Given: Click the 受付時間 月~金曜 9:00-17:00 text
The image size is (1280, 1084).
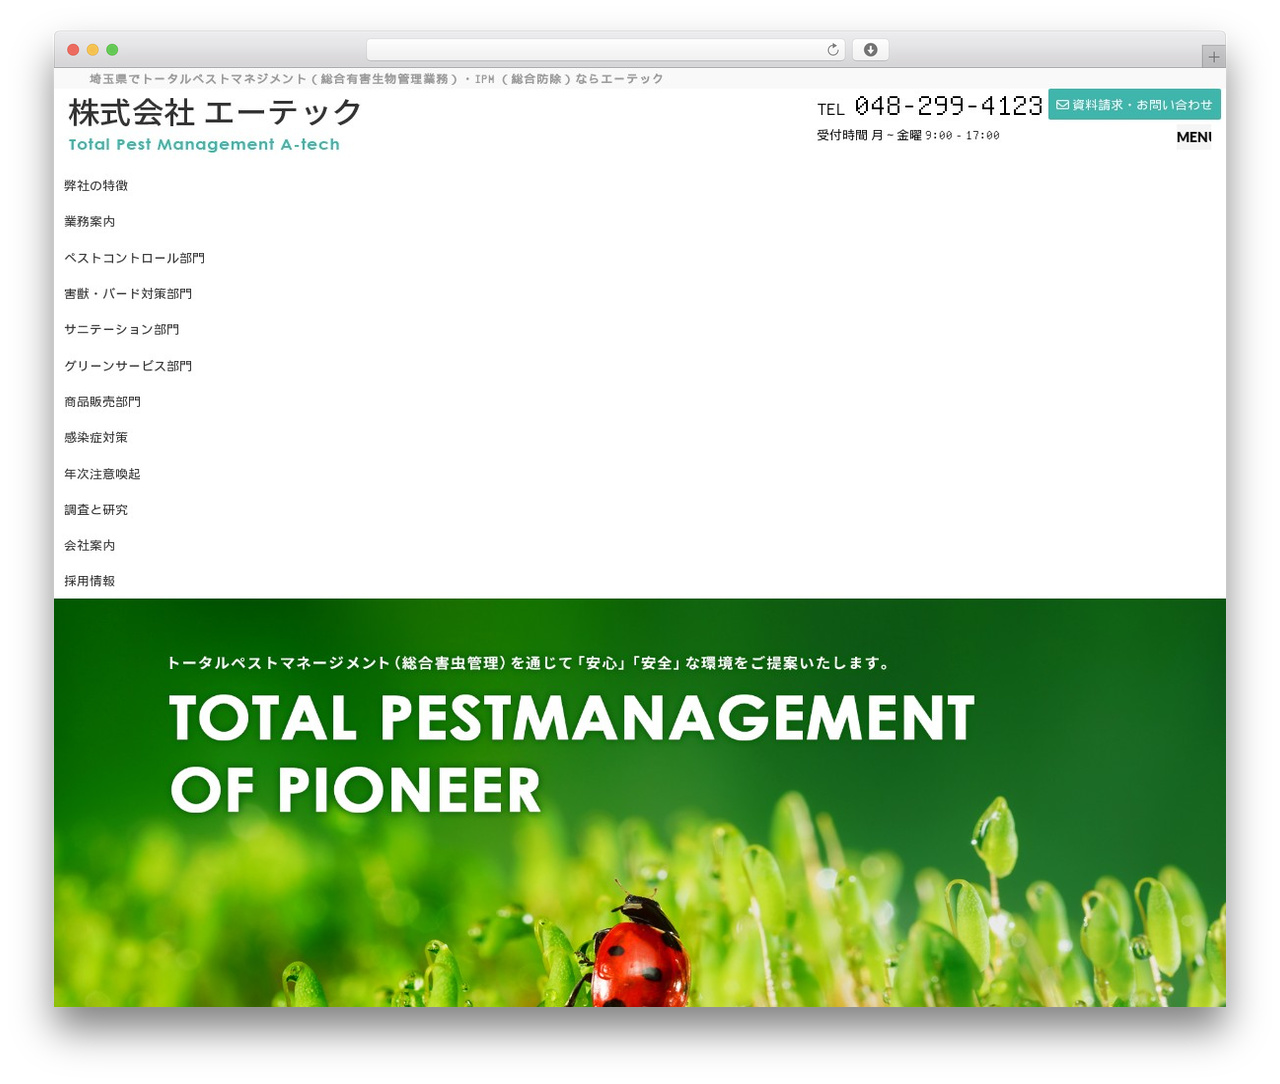Looking at the screenshot, I should click(x=908, y=135).
